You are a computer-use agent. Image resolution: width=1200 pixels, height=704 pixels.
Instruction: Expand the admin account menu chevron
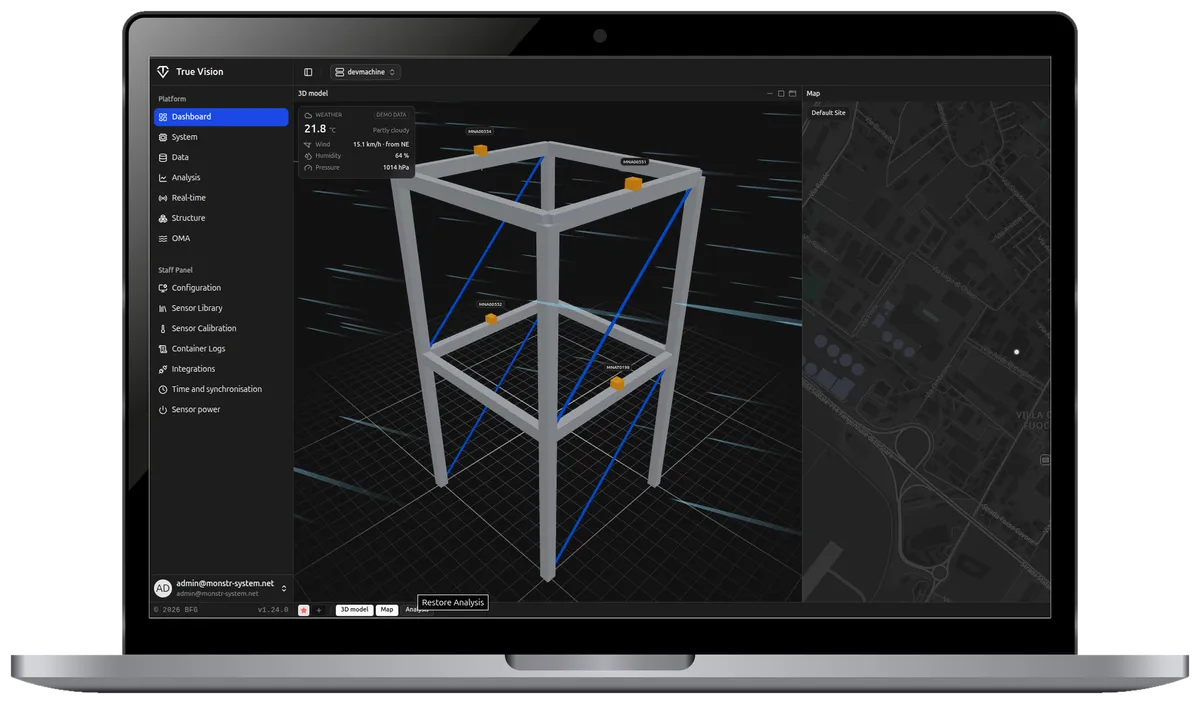click(284, 588)
